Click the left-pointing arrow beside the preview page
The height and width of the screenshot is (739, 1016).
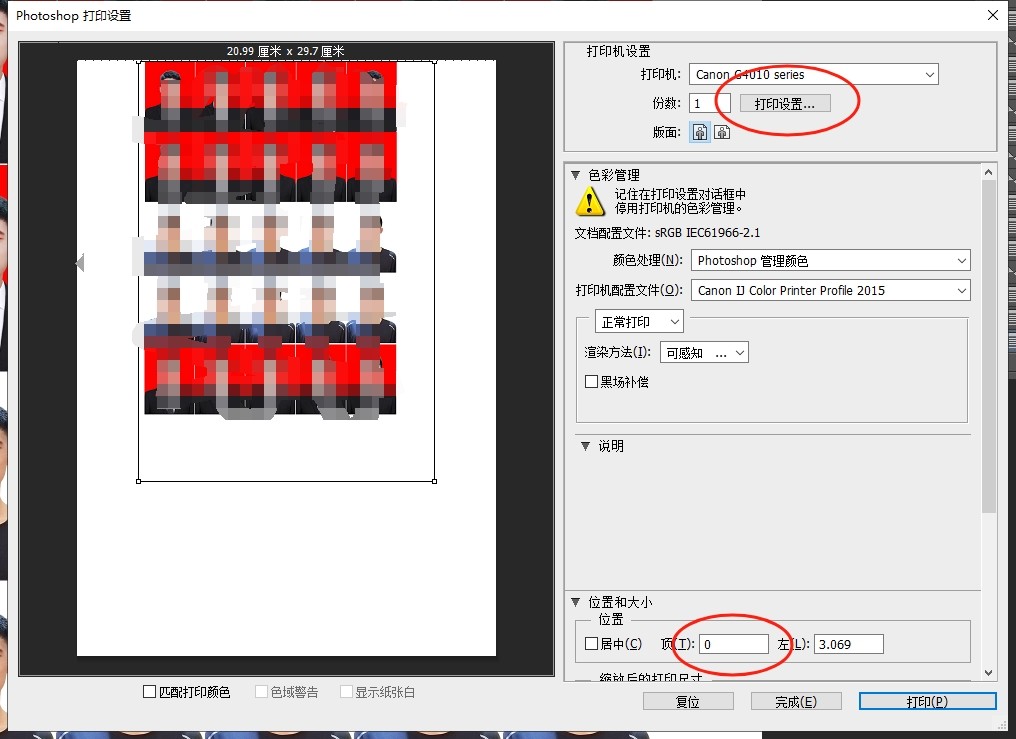[x=80, y=263]
